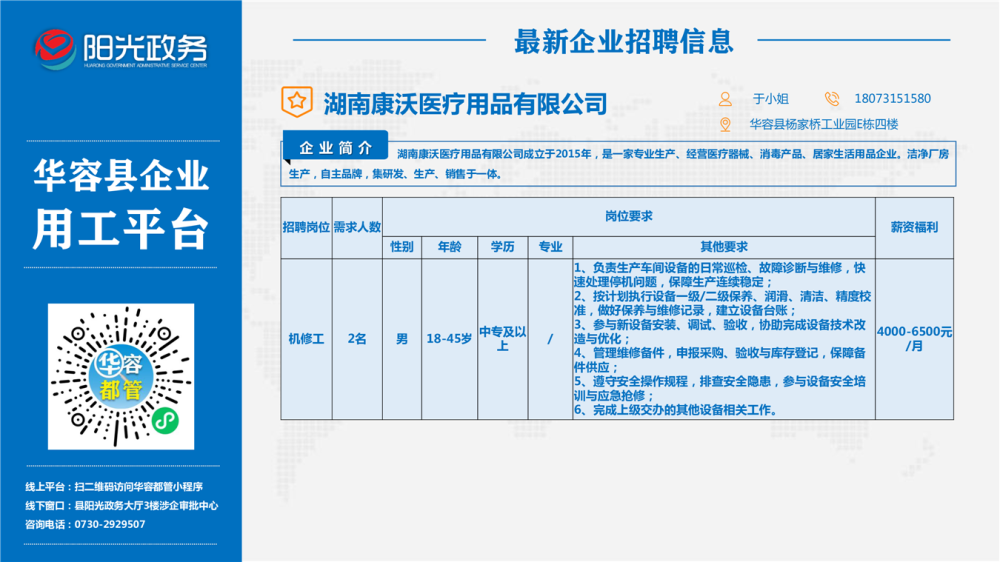Click requirement 2 about 一级/二级保养
This screenshot has height=562, width=1000.
click(722, 304)
